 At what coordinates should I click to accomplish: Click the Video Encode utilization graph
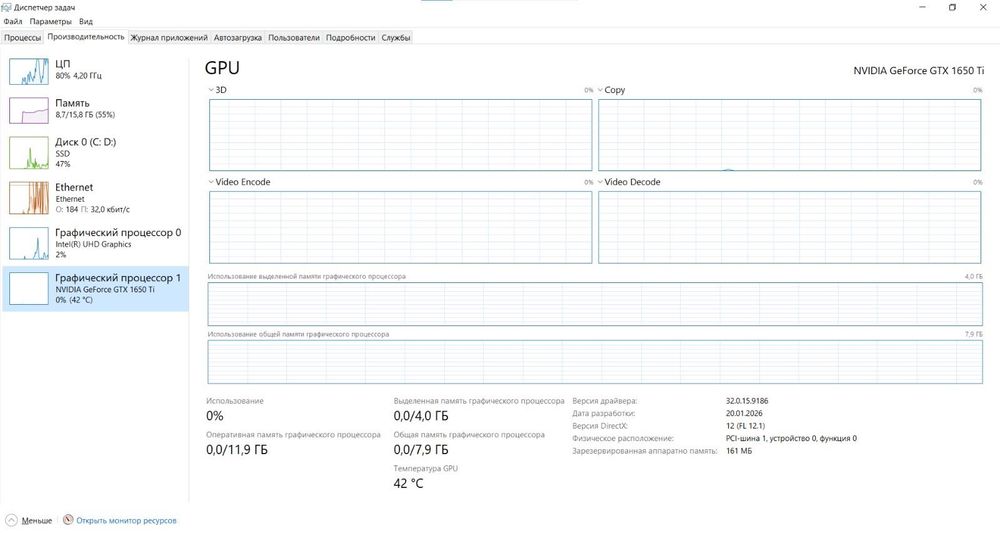(401, 227)
